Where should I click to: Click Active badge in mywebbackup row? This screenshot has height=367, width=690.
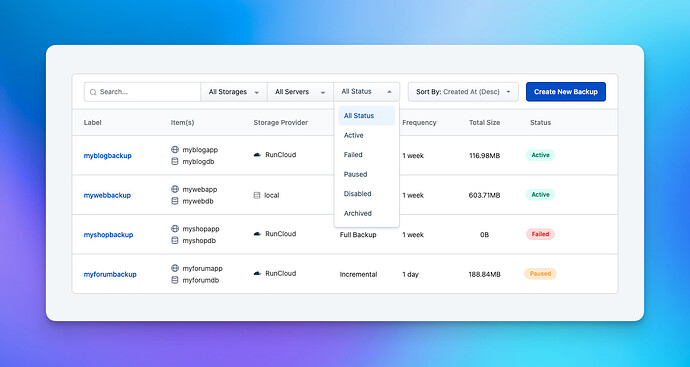(x=540, y=195)
